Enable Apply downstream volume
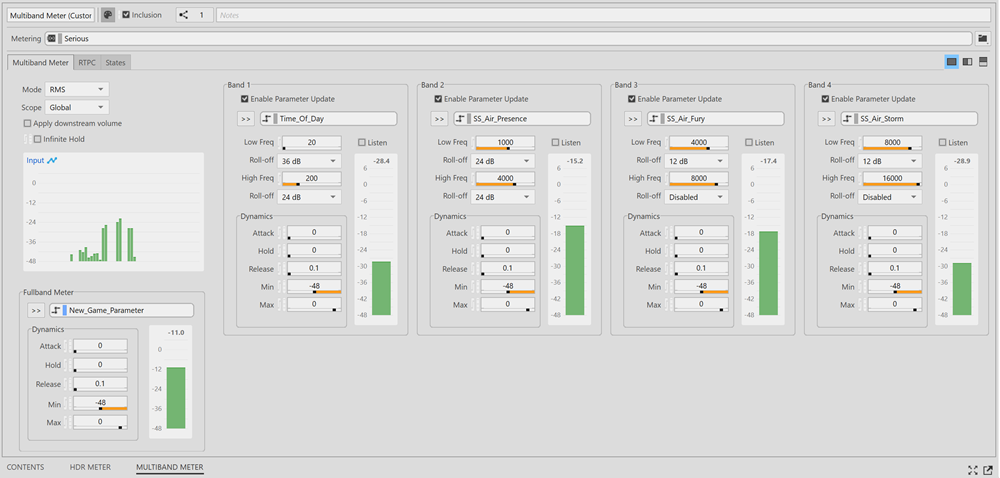1000x478 pixels. point(27,124)
